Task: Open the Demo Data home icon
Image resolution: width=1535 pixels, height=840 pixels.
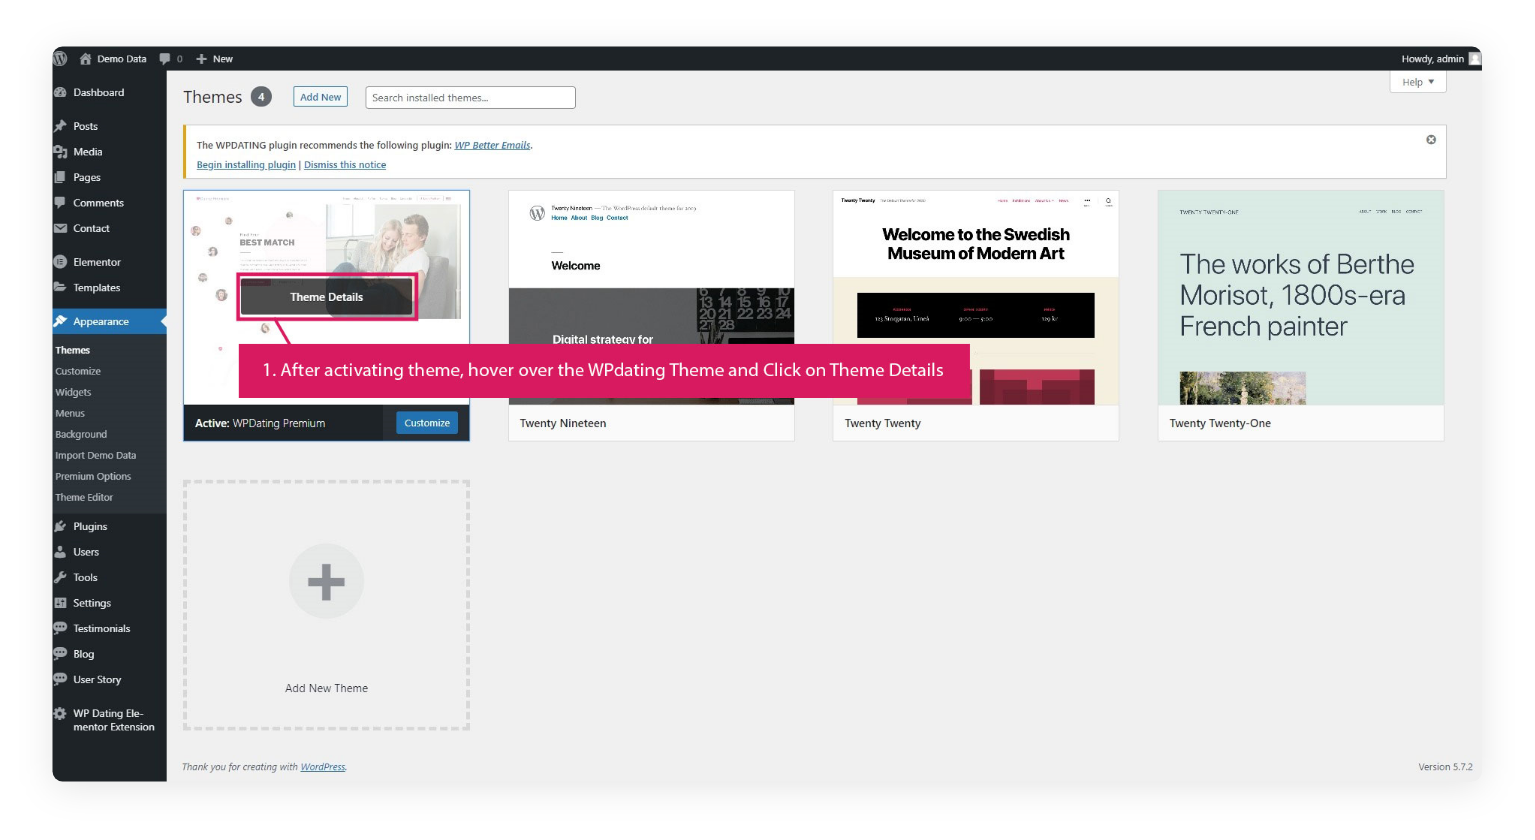Action: 85,59
